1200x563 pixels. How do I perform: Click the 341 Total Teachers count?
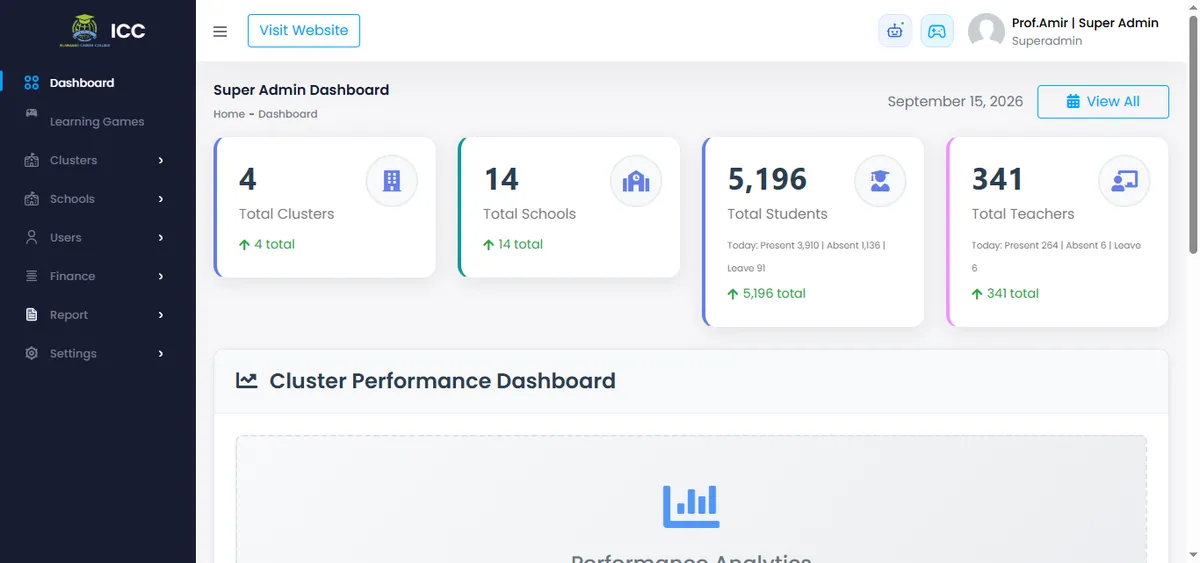tap(997, 179)
